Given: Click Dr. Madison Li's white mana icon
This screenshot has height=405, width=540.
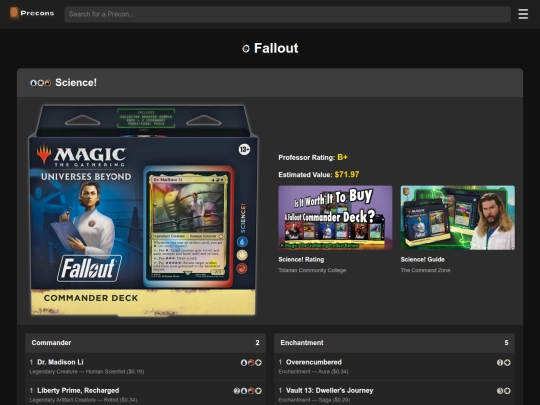Looking at the screenshot, I should (x=258, y=363).
